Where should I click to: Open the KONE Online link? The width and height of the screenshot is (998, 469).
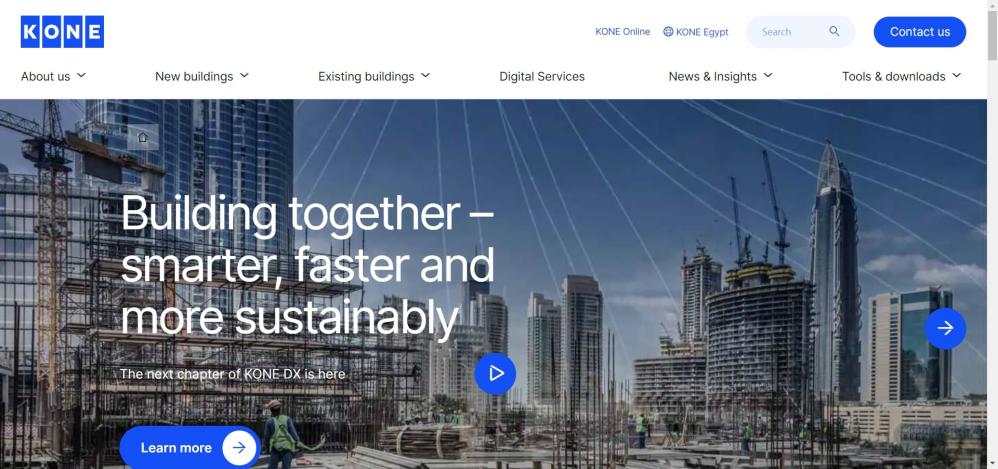[x=622, y=32]
